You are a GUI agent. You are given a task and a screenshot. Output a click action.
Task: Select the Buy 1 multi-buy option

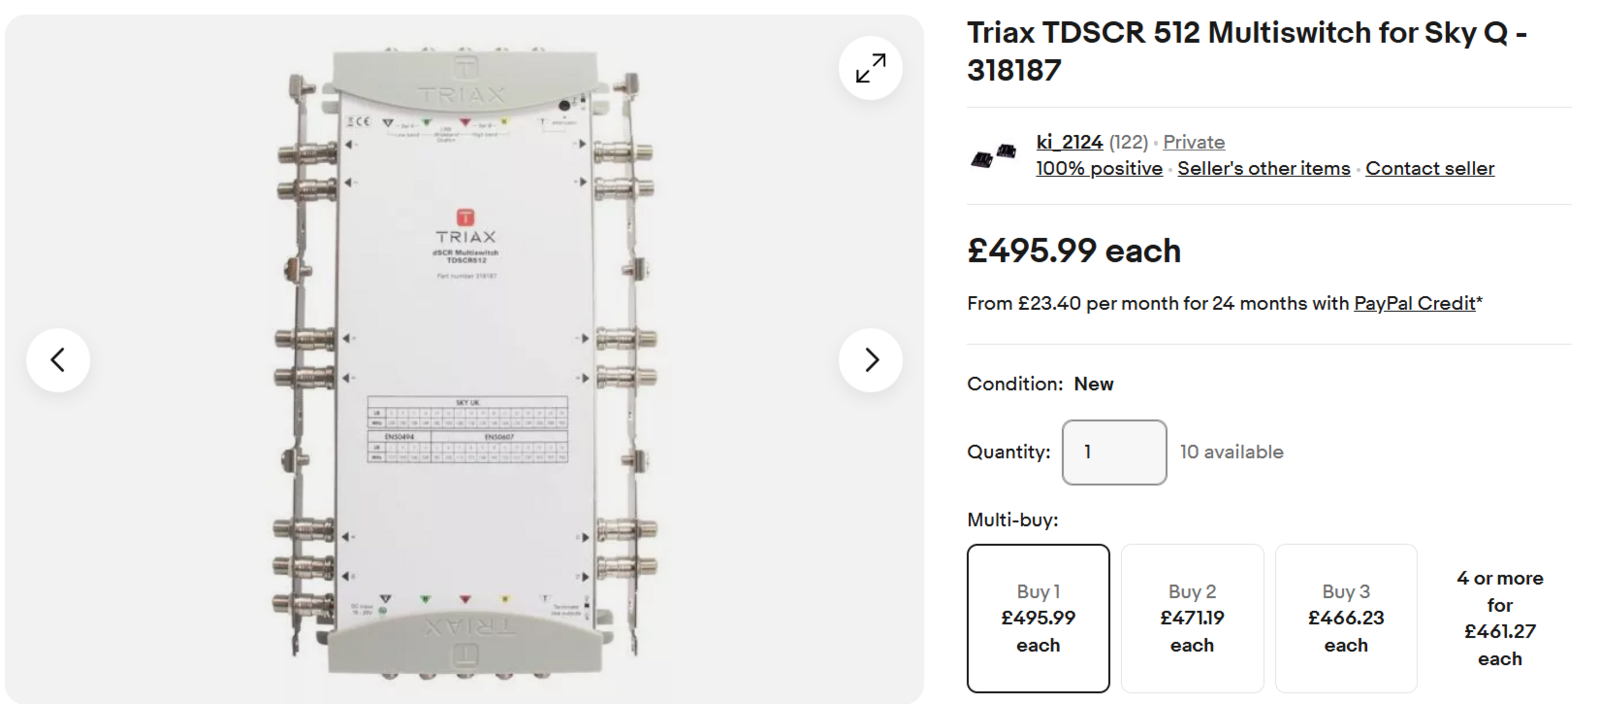click(x=1038, y=618)
